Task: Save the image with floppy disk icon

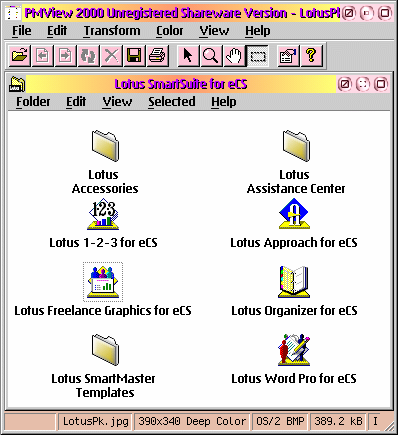Action: (134, 55)
